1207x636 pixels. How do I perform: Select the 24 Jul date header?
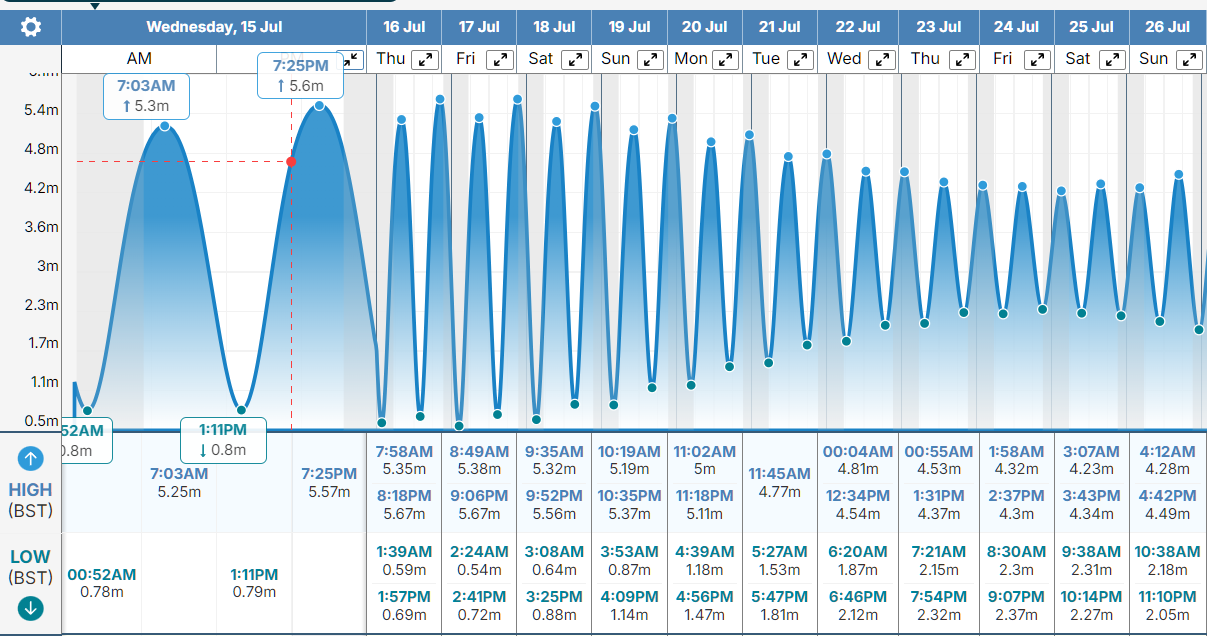[x=1016, y=27]
